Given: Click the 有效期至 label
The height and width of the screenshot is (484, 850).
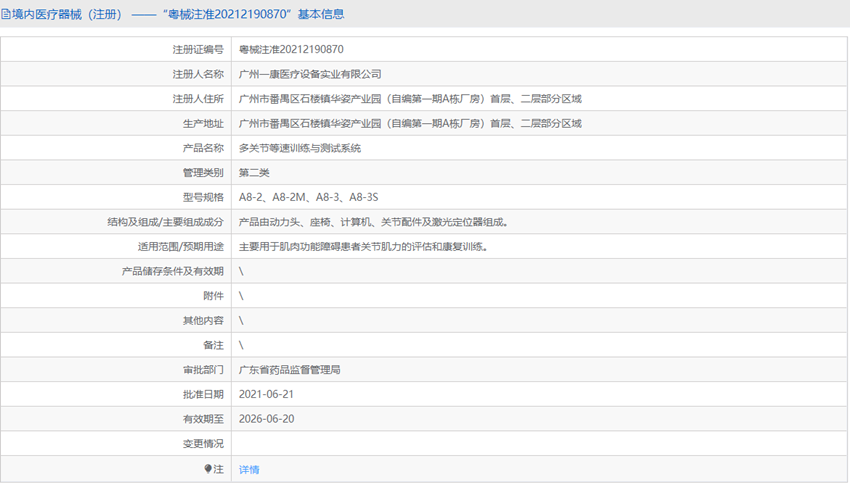Looking at the screenshot, I should 203,419.
